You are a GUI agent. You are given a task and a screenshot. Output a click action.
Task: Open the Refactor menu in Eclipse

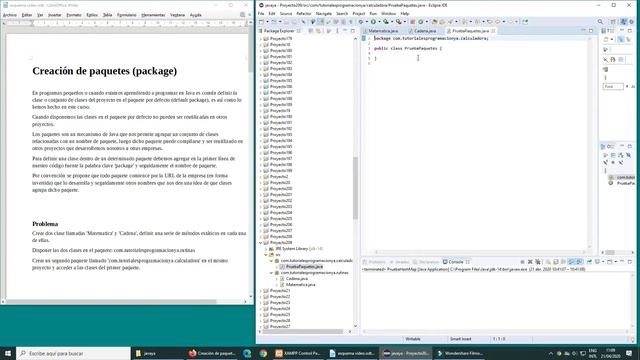(304, 13)
